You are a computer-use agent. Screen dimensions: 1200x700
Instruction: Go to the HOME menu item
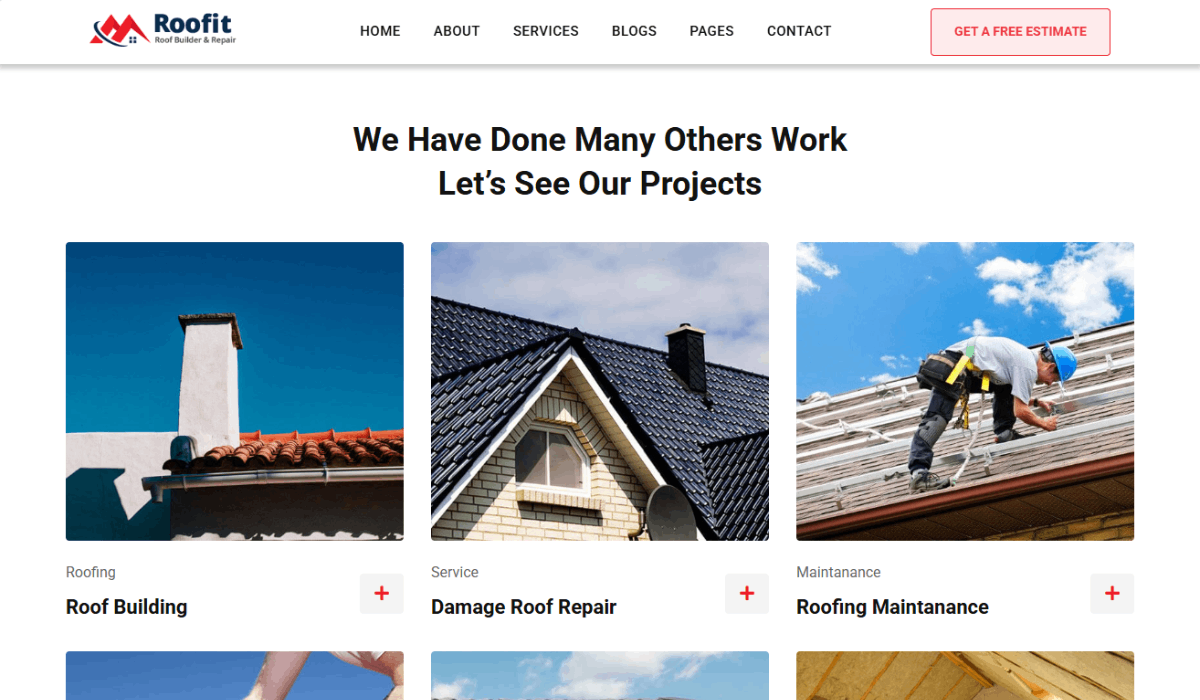(x=380, y=31)
